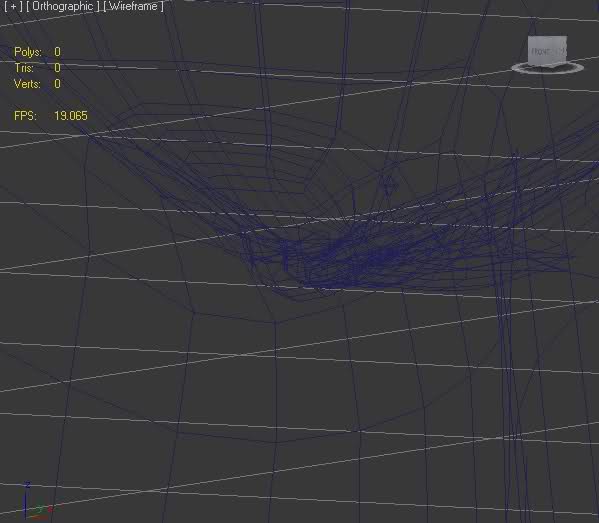Screen dimensions: 599x523
Task: Open the Orthographic point-of-view viewport menu
Action: (63, 6)
